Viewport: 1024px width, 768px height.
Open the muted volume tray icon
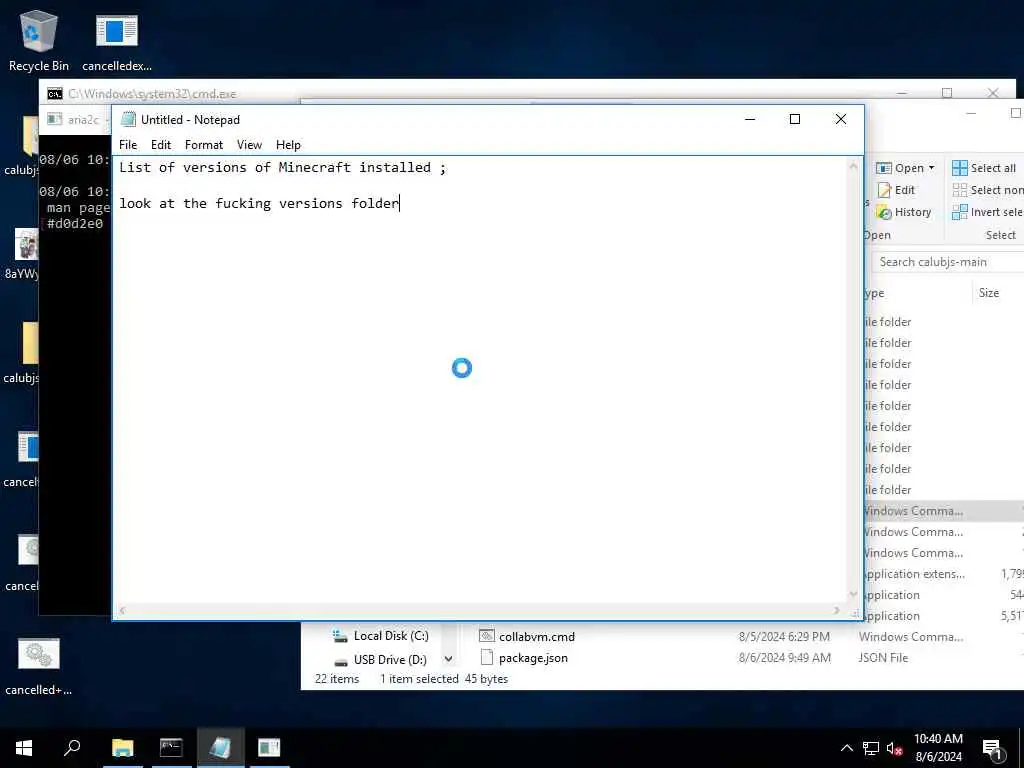[895, 748]
